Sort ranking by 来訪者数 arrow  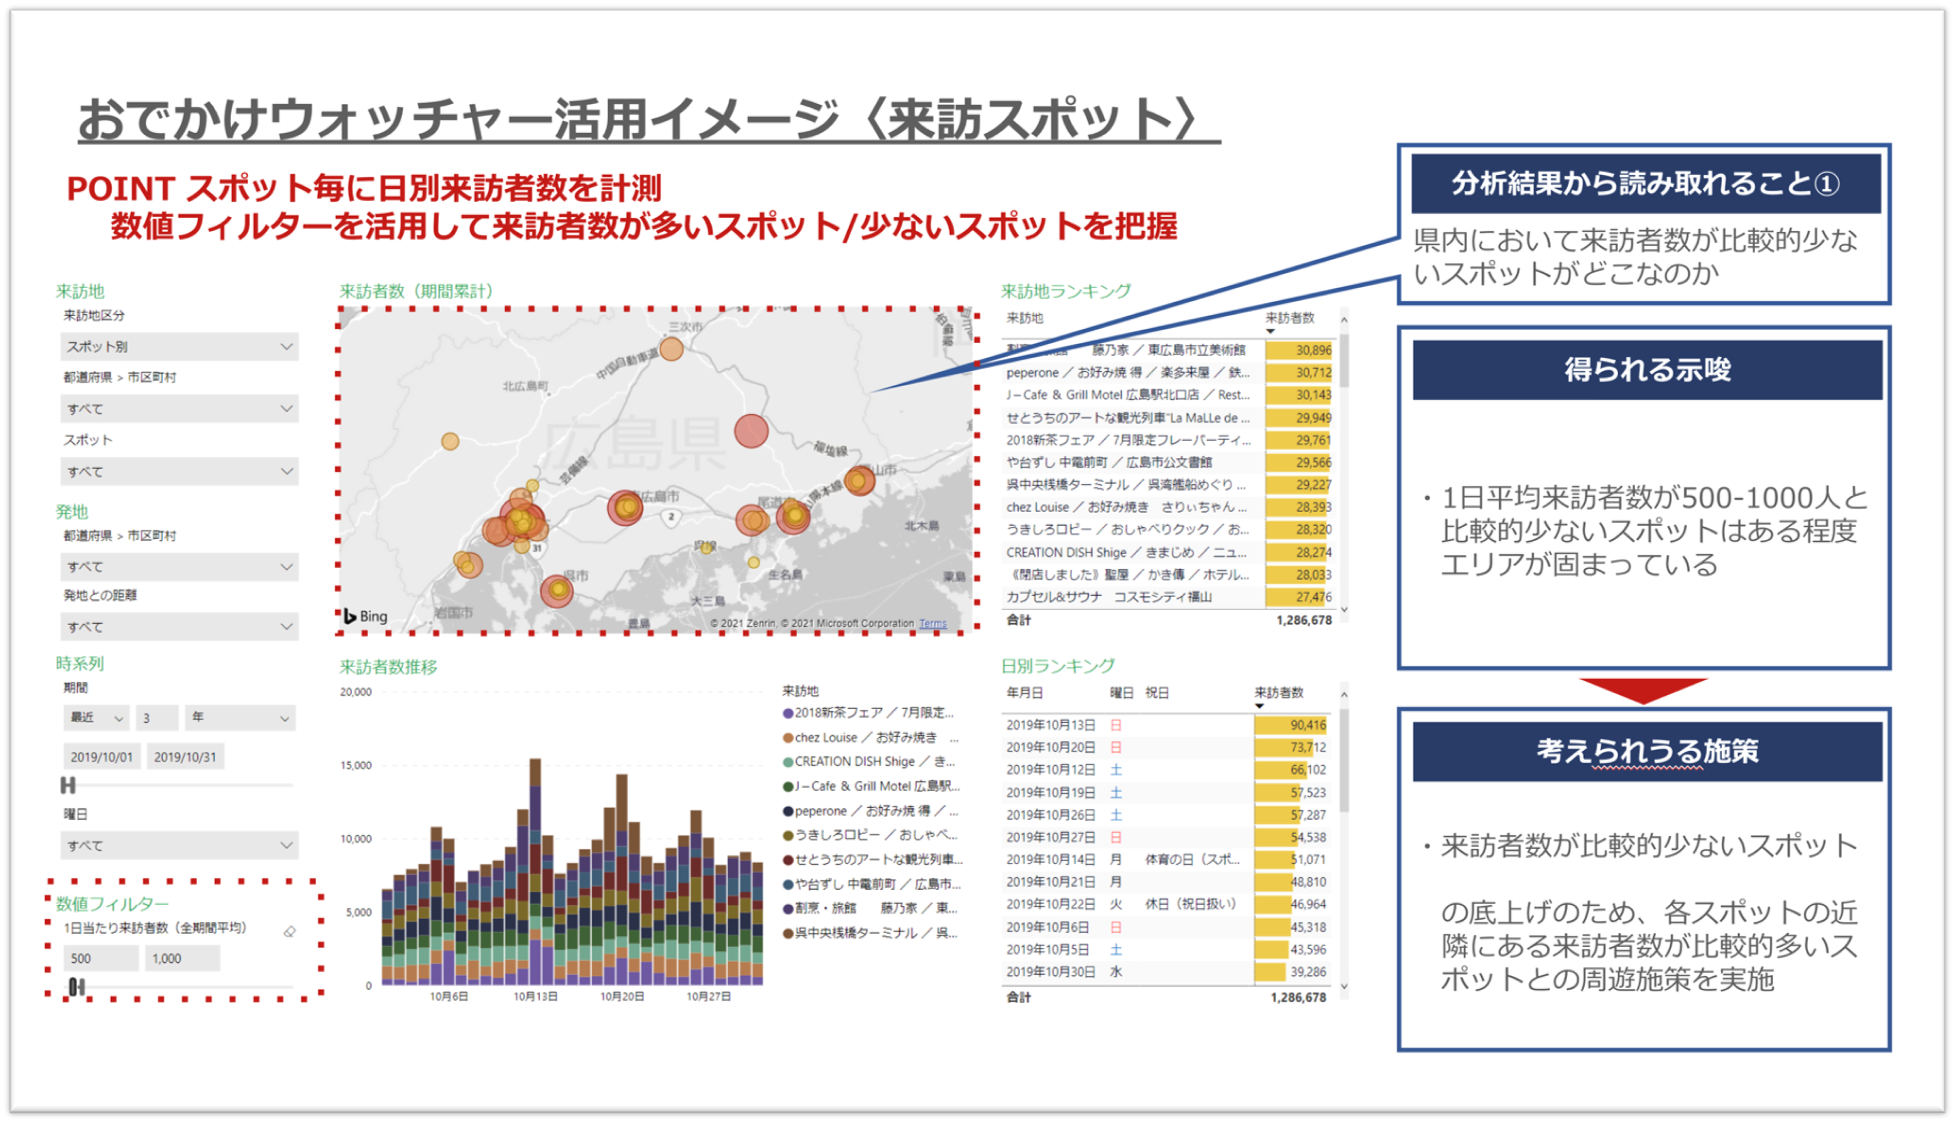pyautogui.click(x=1270, y=331)
